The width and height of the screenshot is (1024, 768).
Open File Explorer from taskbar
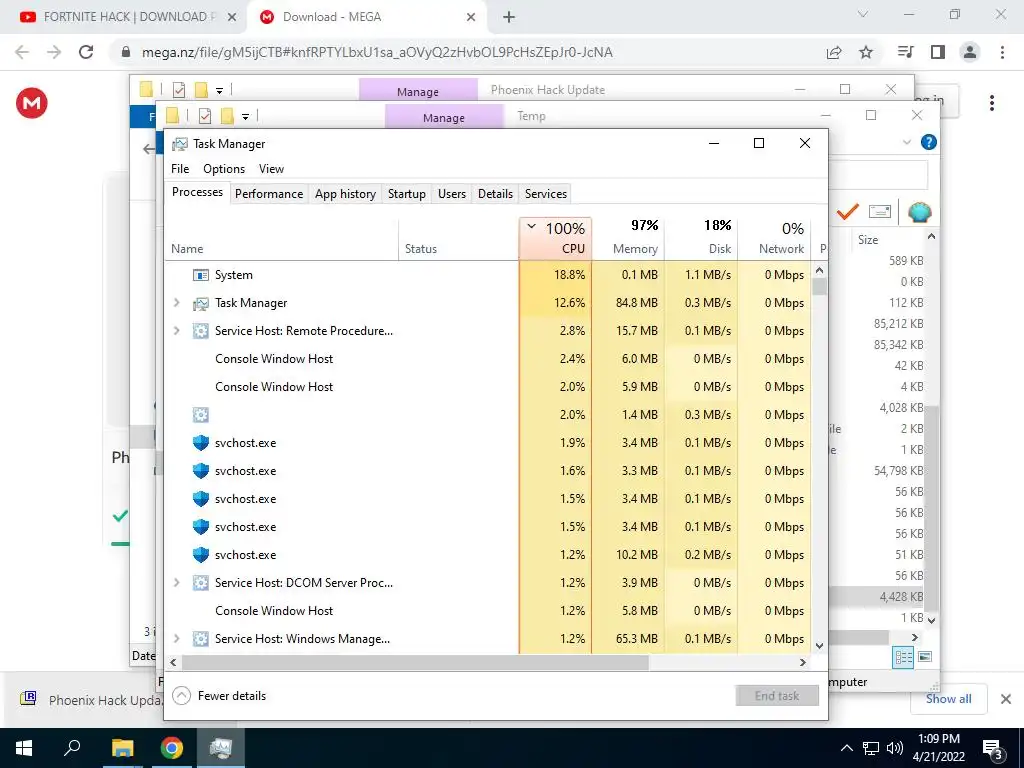(x=122, y=748)
